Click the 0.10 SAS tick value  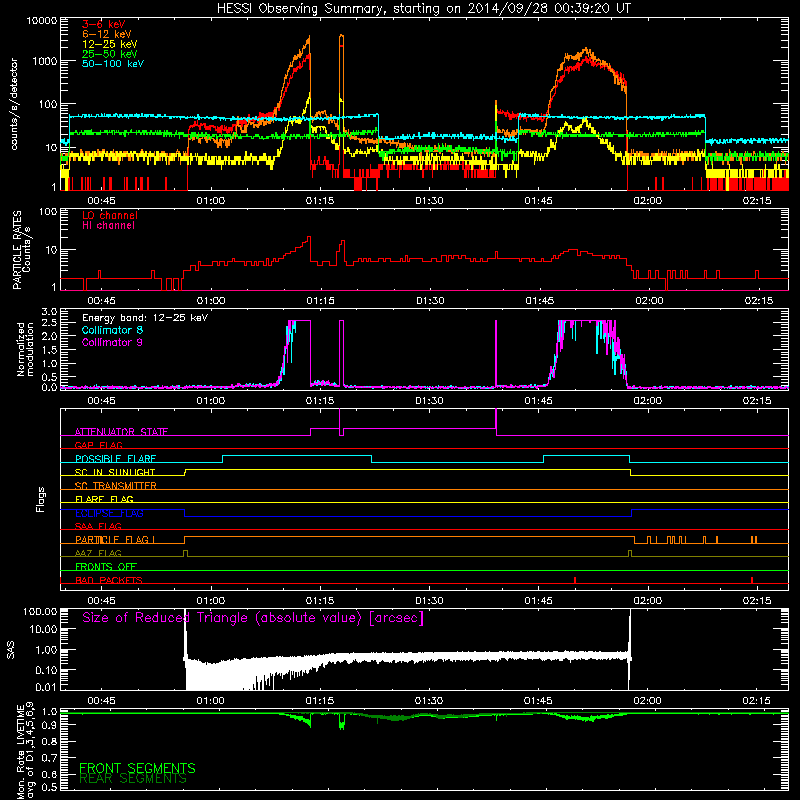(46, 670)
